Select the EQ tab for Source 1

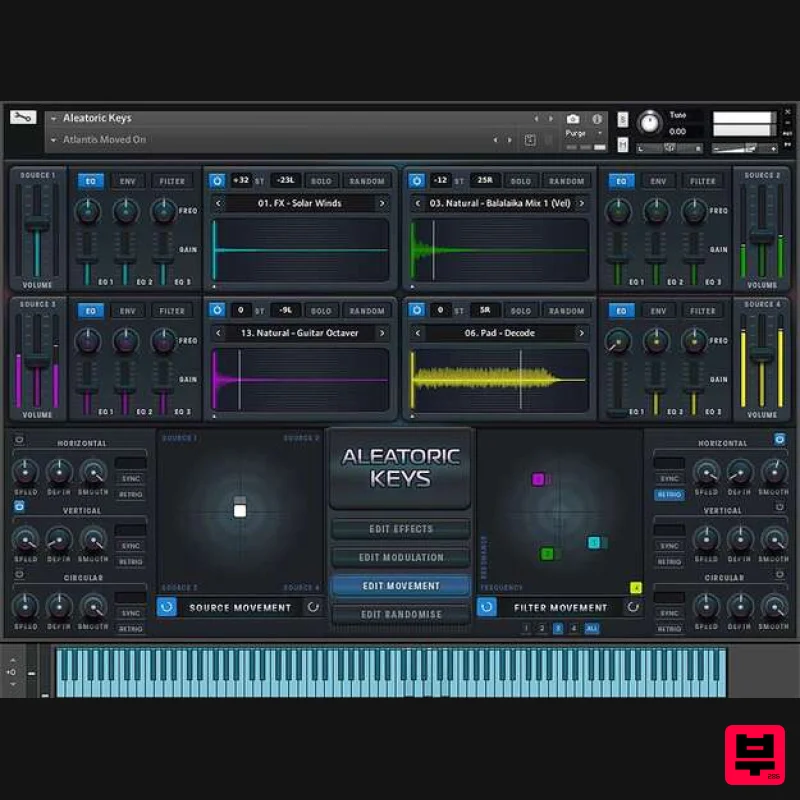pyautogui.click(x=91, y=181)
